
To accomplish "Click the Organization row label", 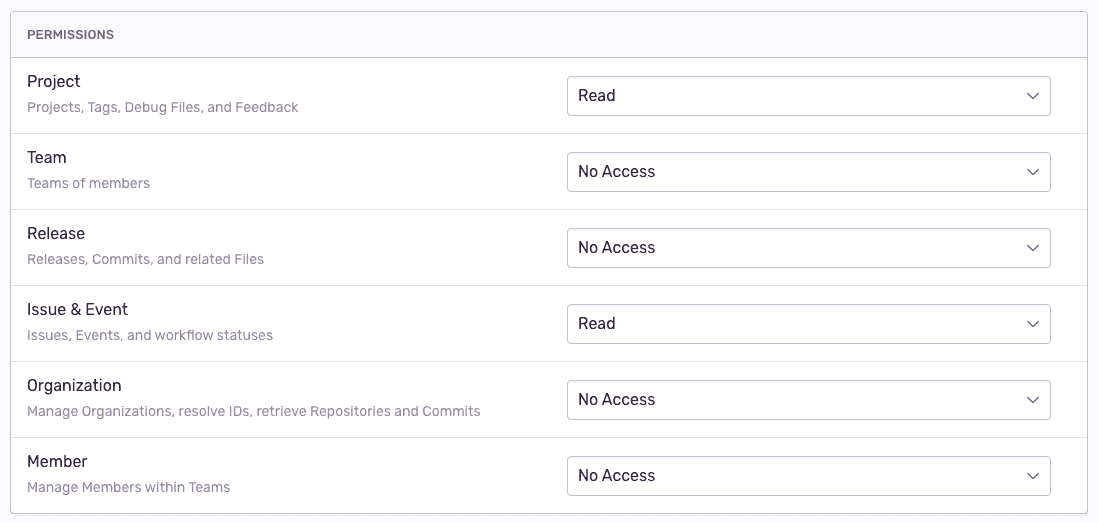I will [74, 386].
